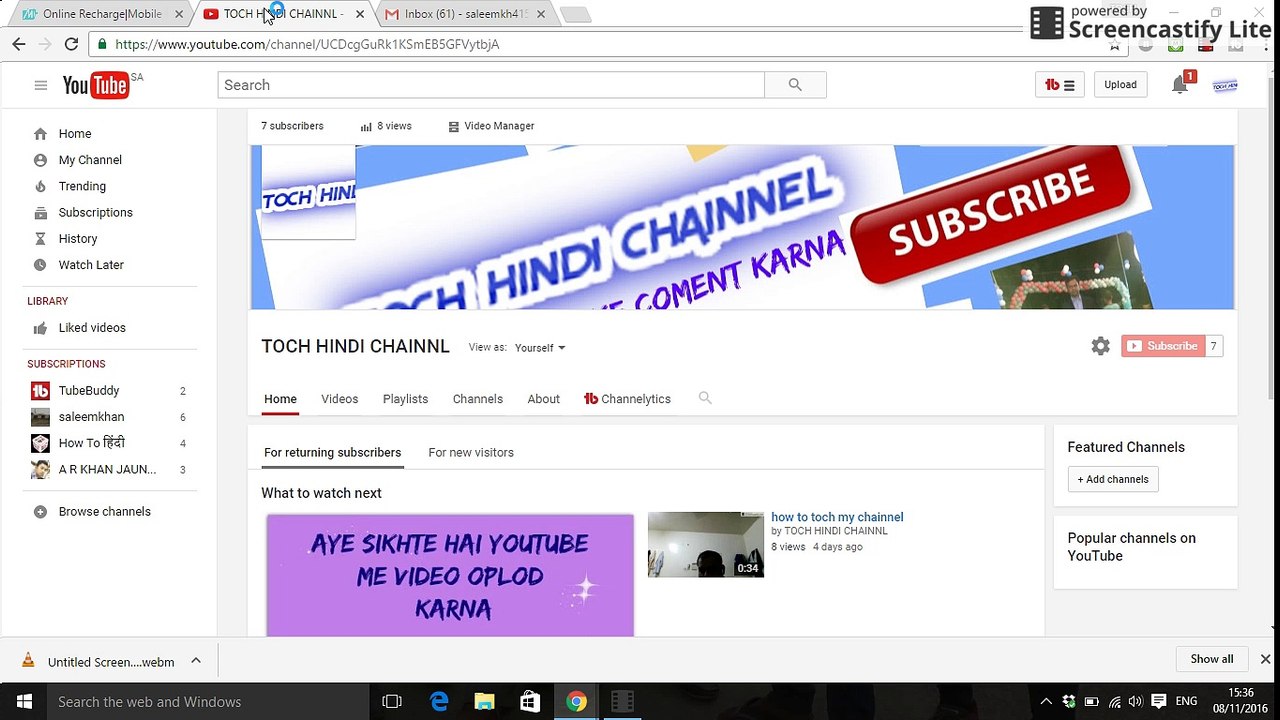Show hidden system tray icons
Screen dimensions: 1280x720
point(1046,702)
